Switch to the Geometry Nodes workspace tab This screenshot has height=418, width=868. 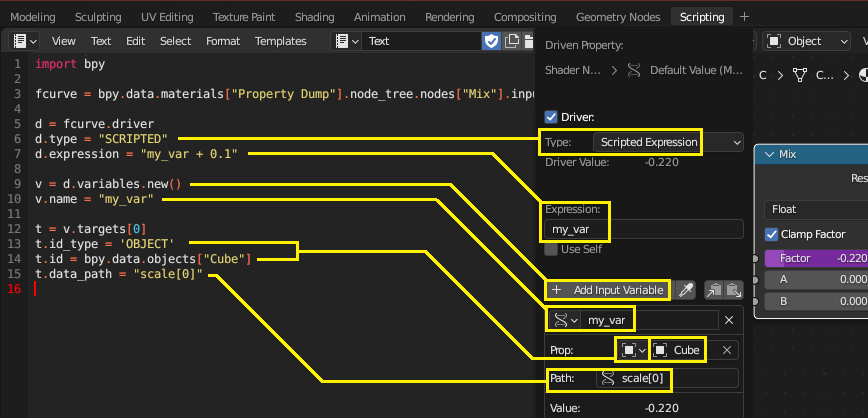(620, 17)
